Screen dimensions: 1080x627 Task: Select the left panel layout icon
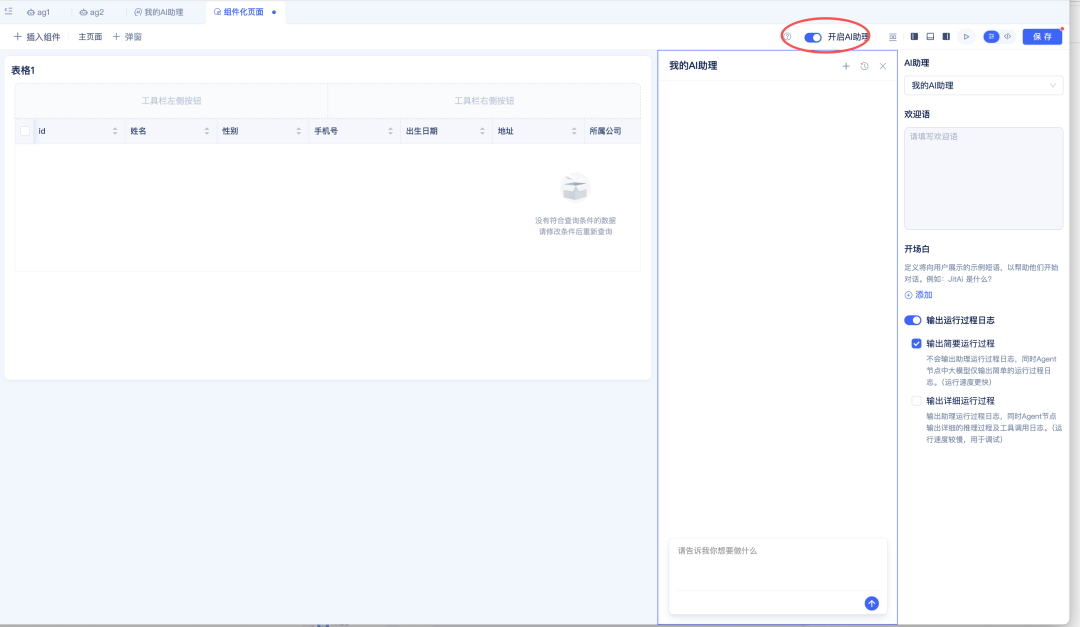point(914,36)
